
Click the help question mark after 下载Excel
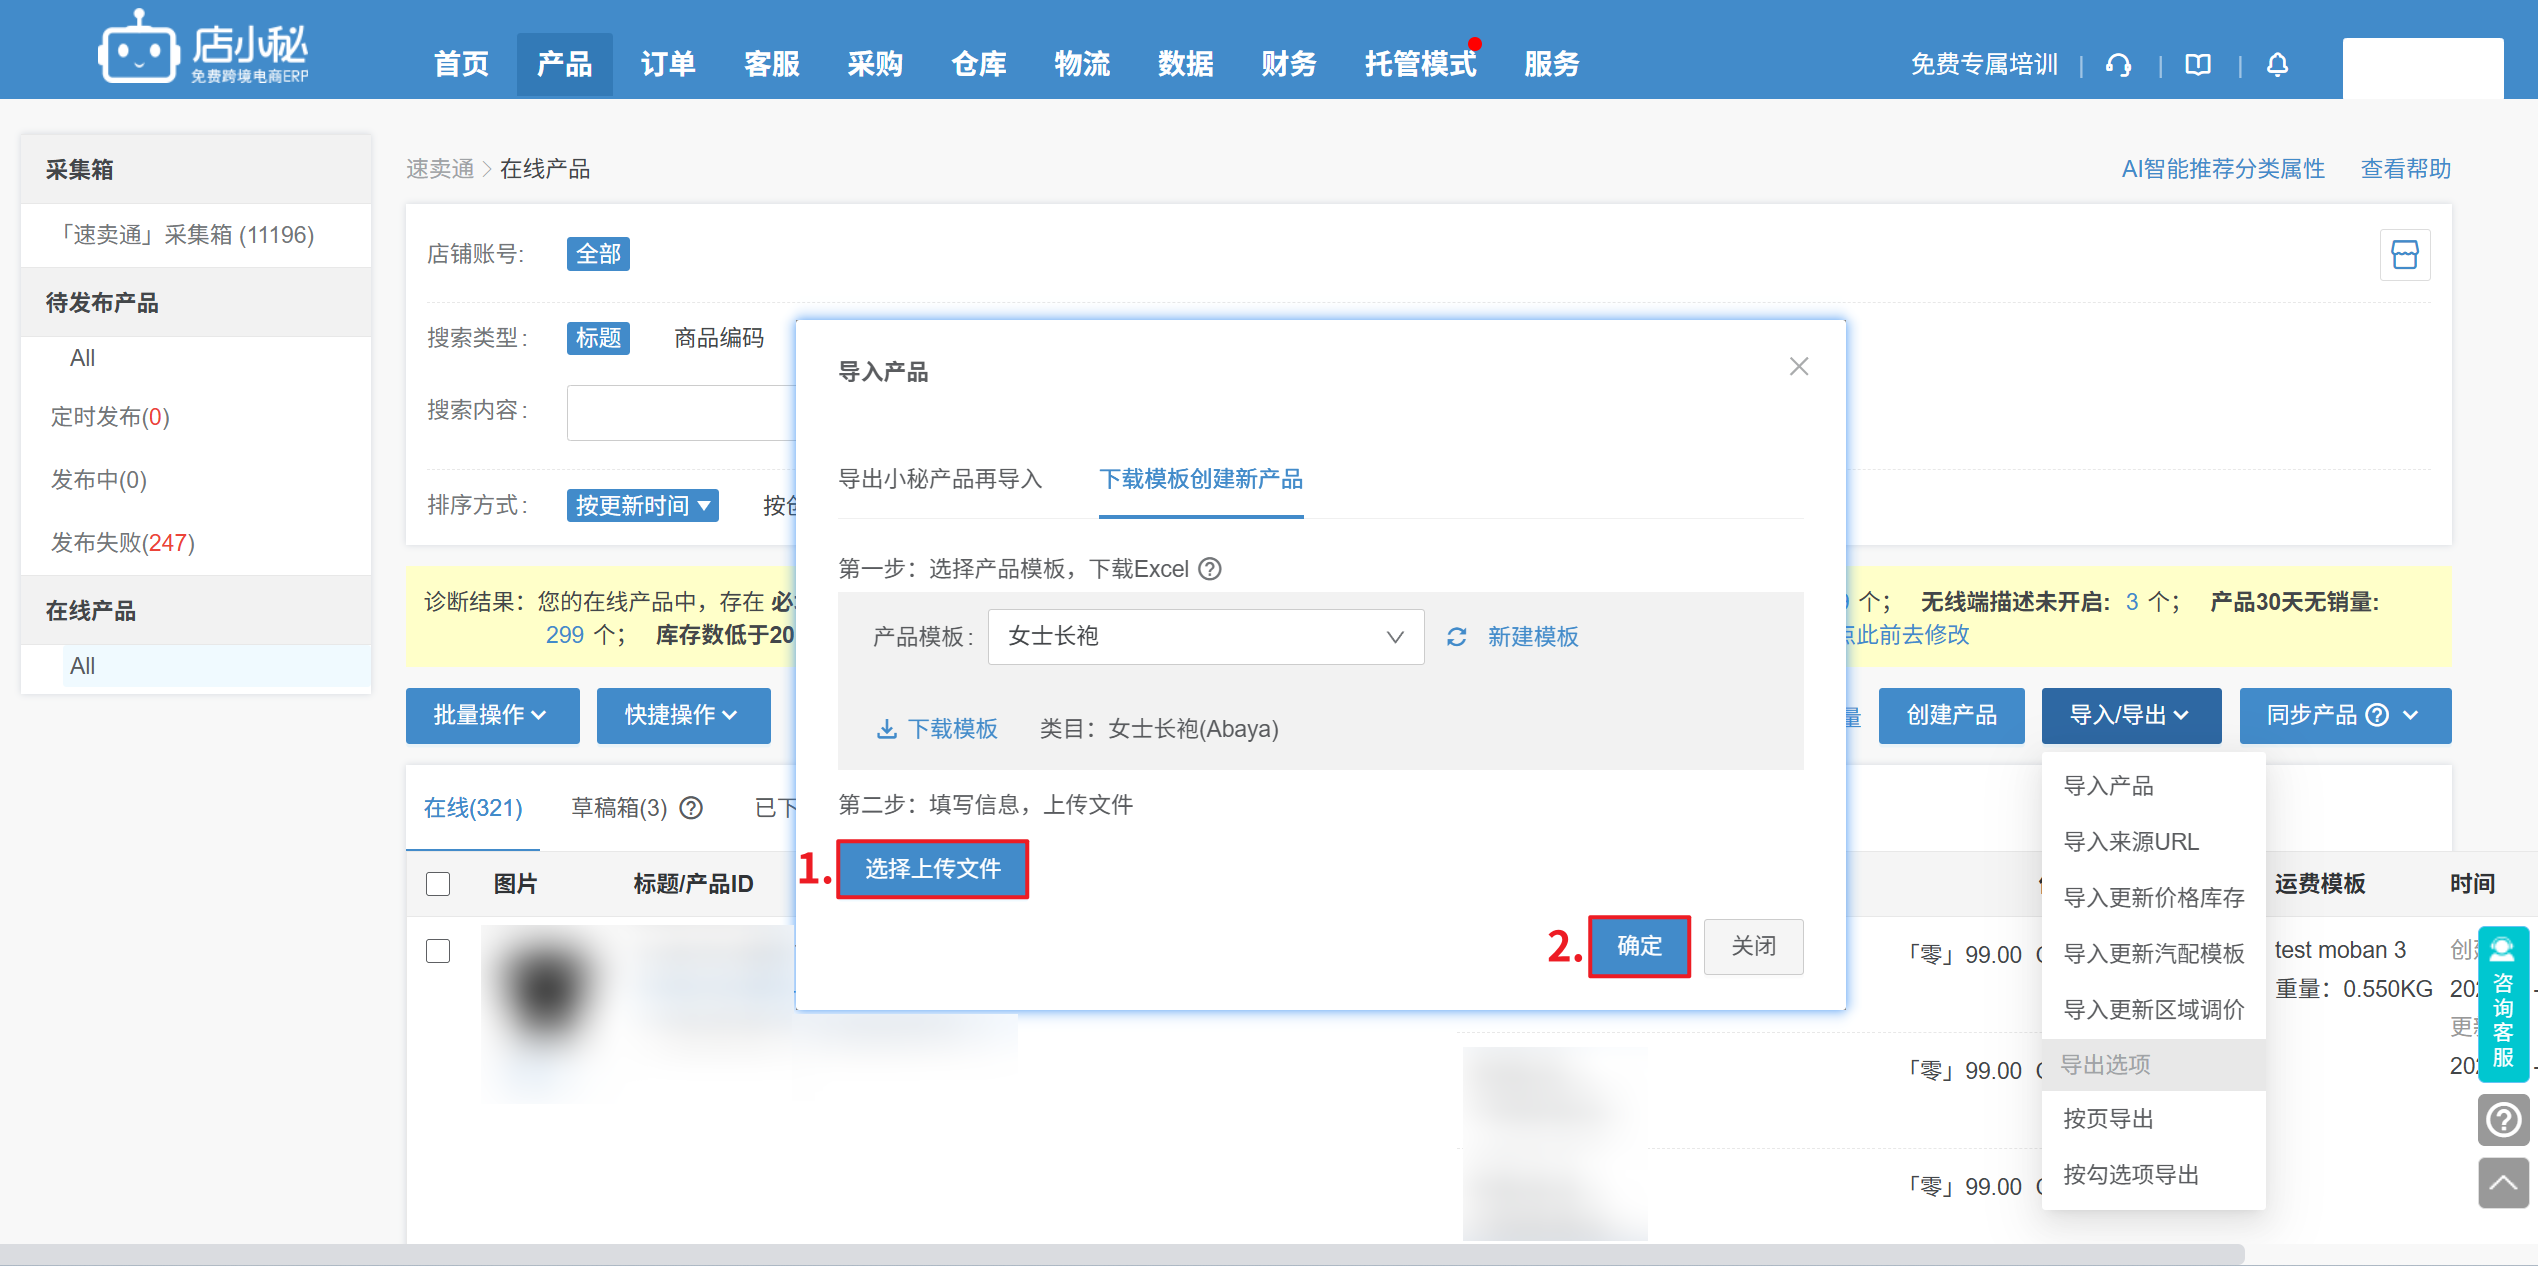click(x=1210, y=569)
